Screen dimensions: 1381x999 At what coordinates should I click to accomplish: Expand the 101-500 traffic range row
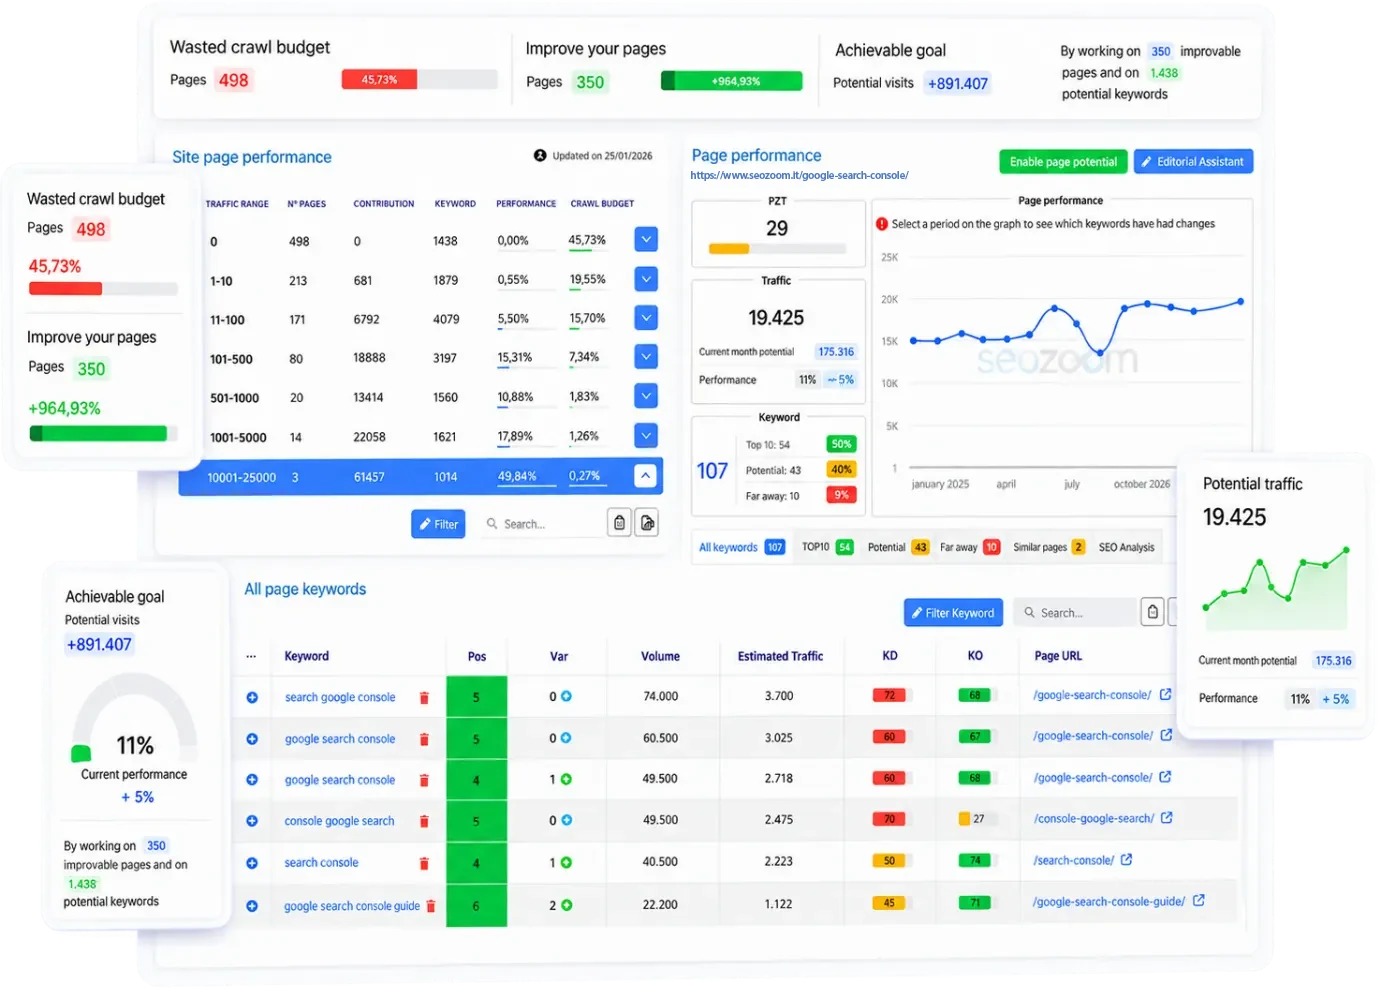tap(646, 357)
